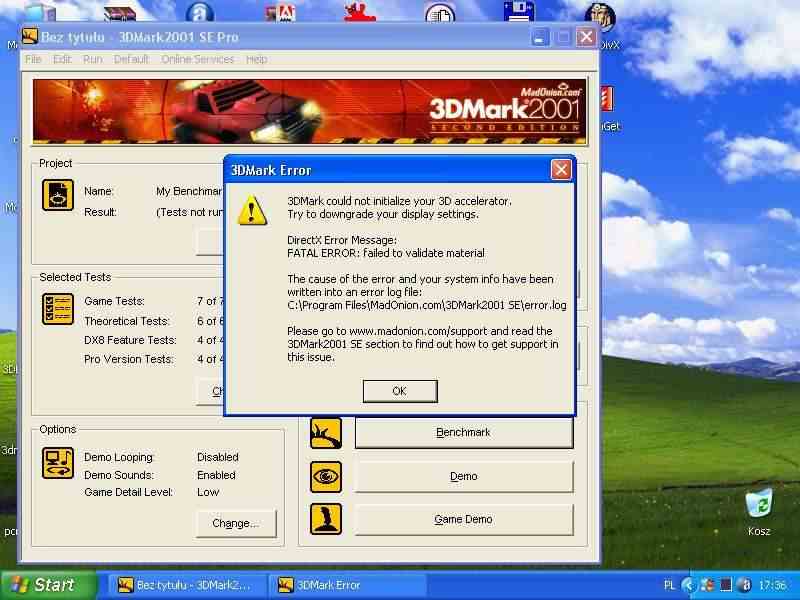Select the blue sphere 'a' desktop icon

pyautogui.click(x=199, y=12)
